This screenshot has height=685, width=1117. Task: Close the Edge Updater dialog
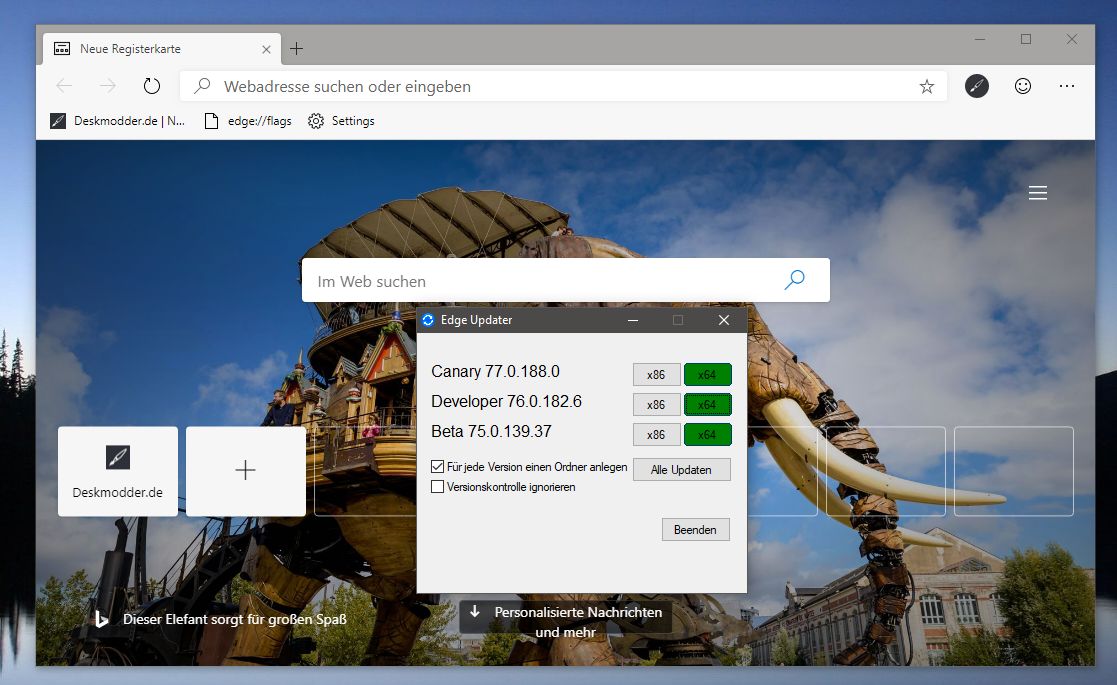tap(724, 320)
